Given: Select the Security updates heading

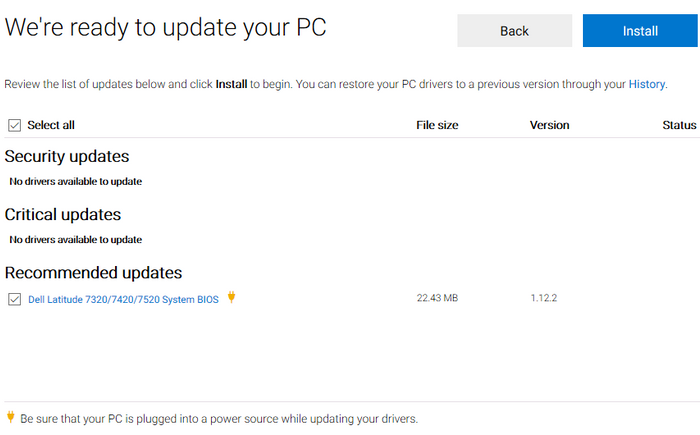Looking at the screenshot, I should 67,156.
